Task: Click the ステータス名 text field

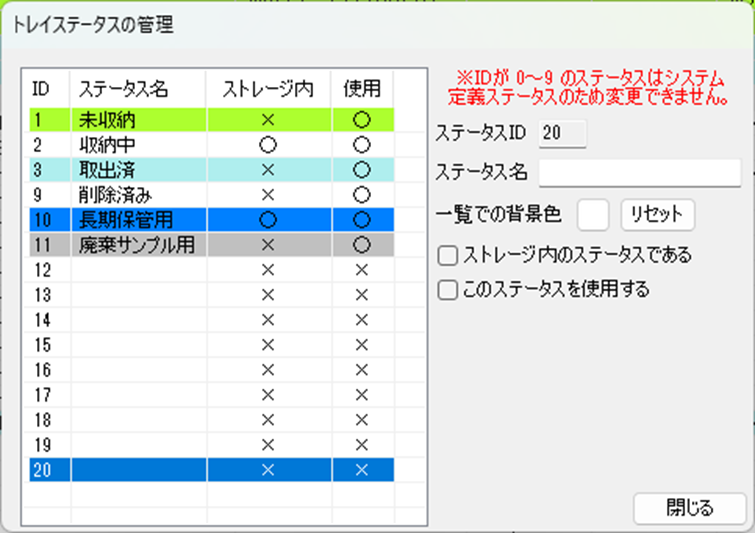Action: tap(639, 172)
